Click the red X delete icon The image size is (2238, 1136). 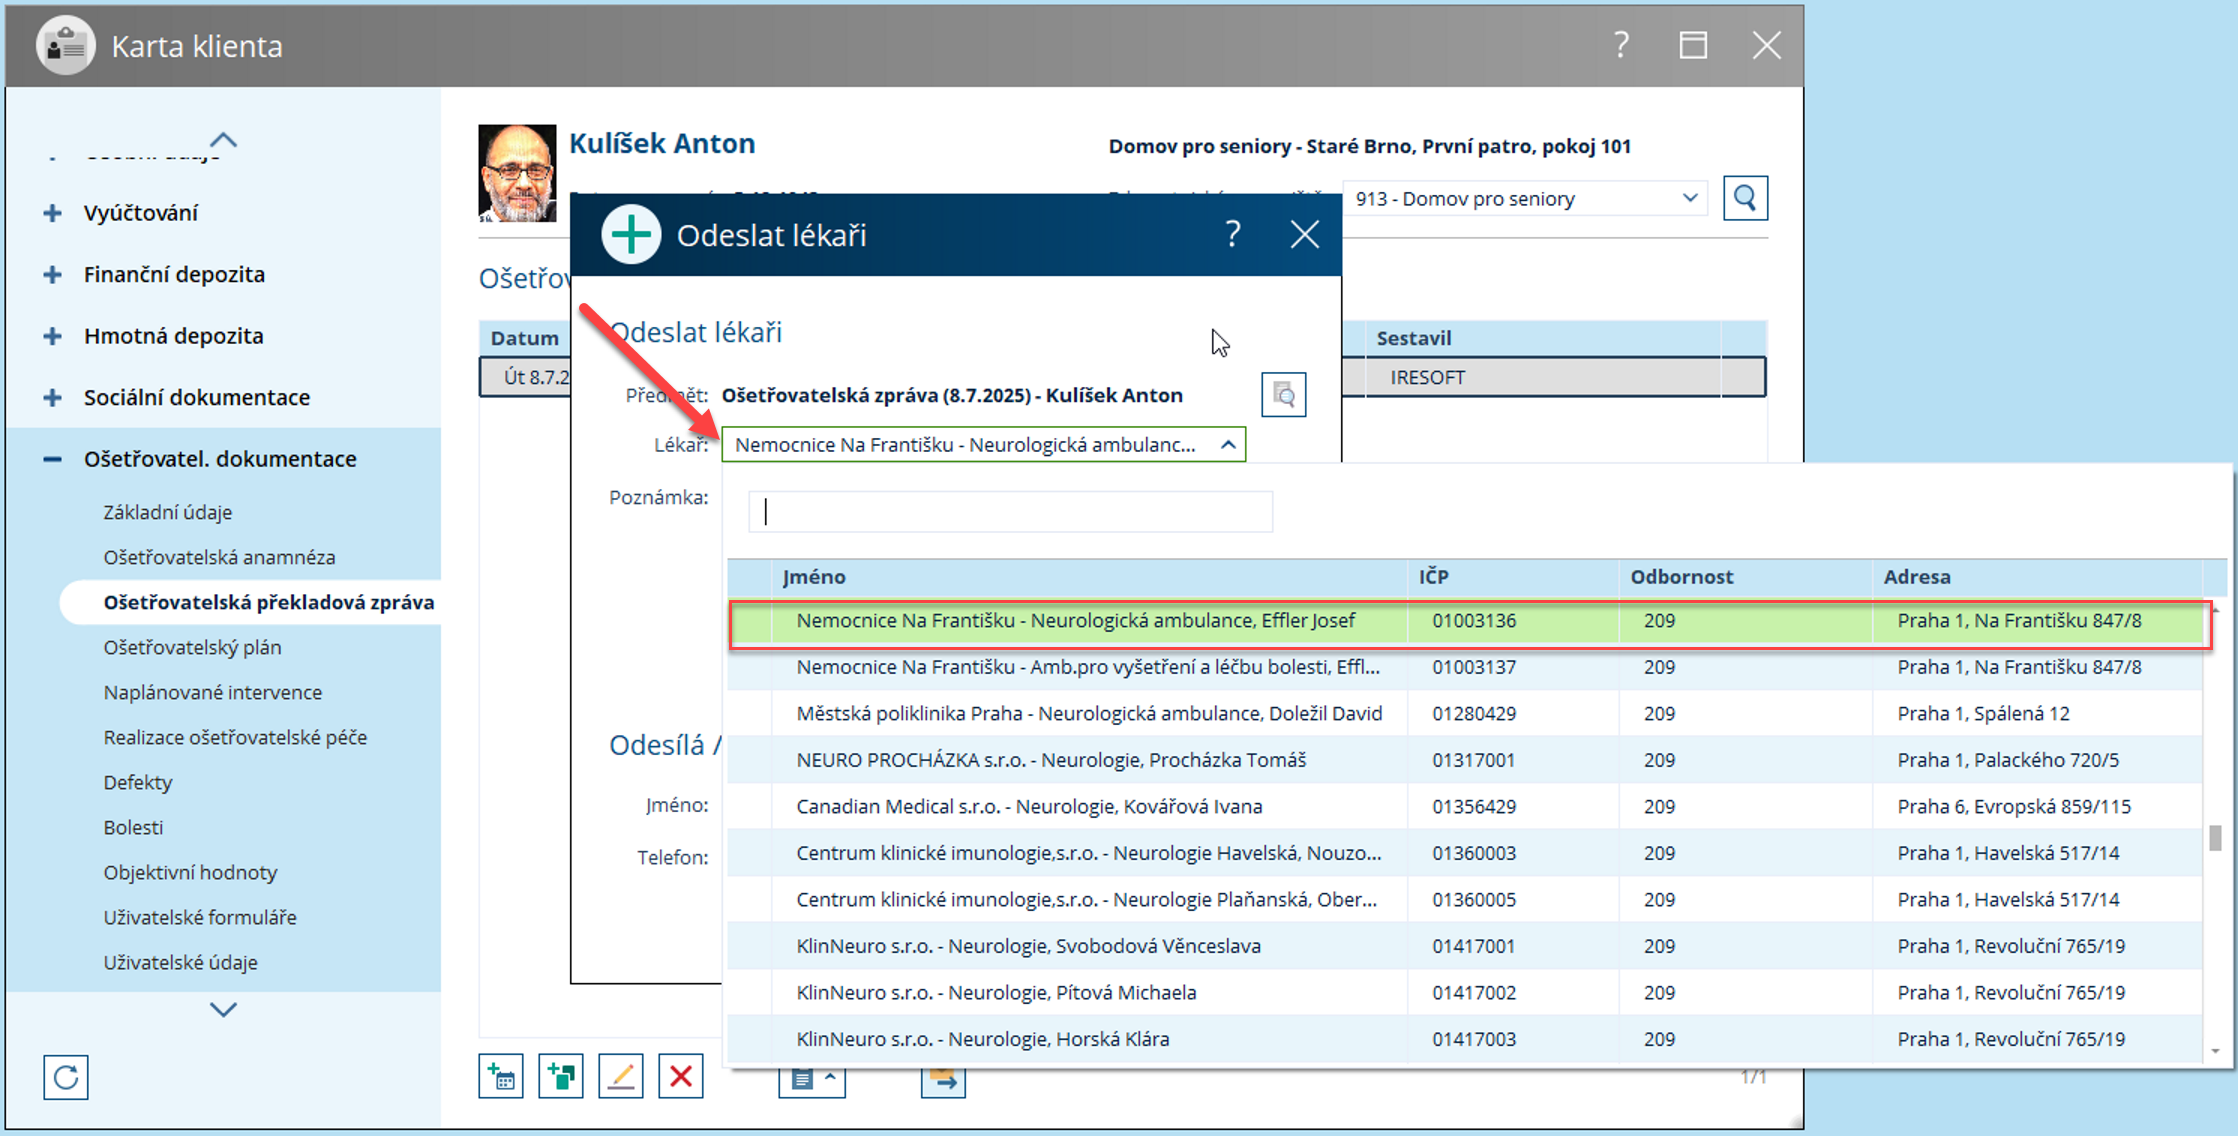pos(681,1077)
